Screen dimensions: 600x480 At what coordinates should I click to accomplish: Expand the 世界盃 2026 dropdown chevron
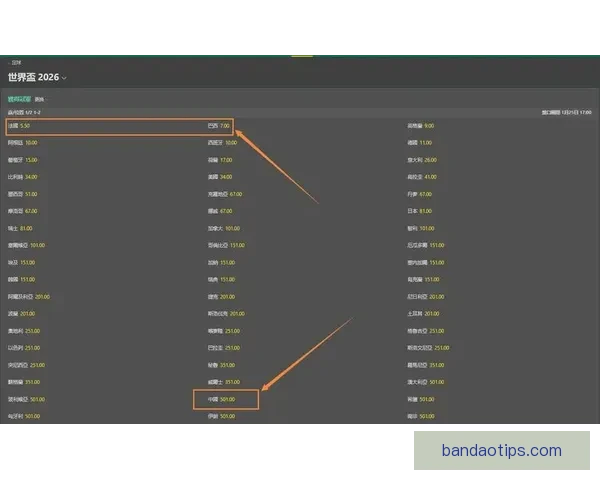(64, 78)
